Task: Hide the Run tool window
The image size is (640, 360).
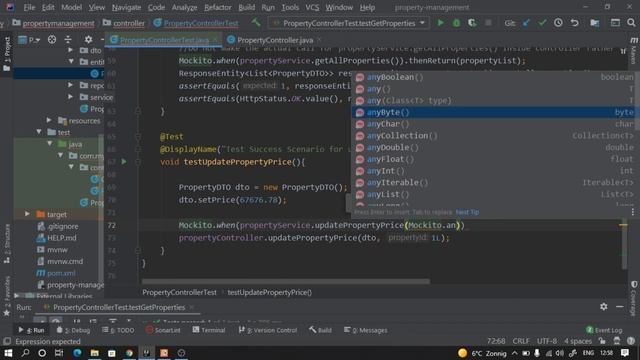Action: (x=620, y=307)
